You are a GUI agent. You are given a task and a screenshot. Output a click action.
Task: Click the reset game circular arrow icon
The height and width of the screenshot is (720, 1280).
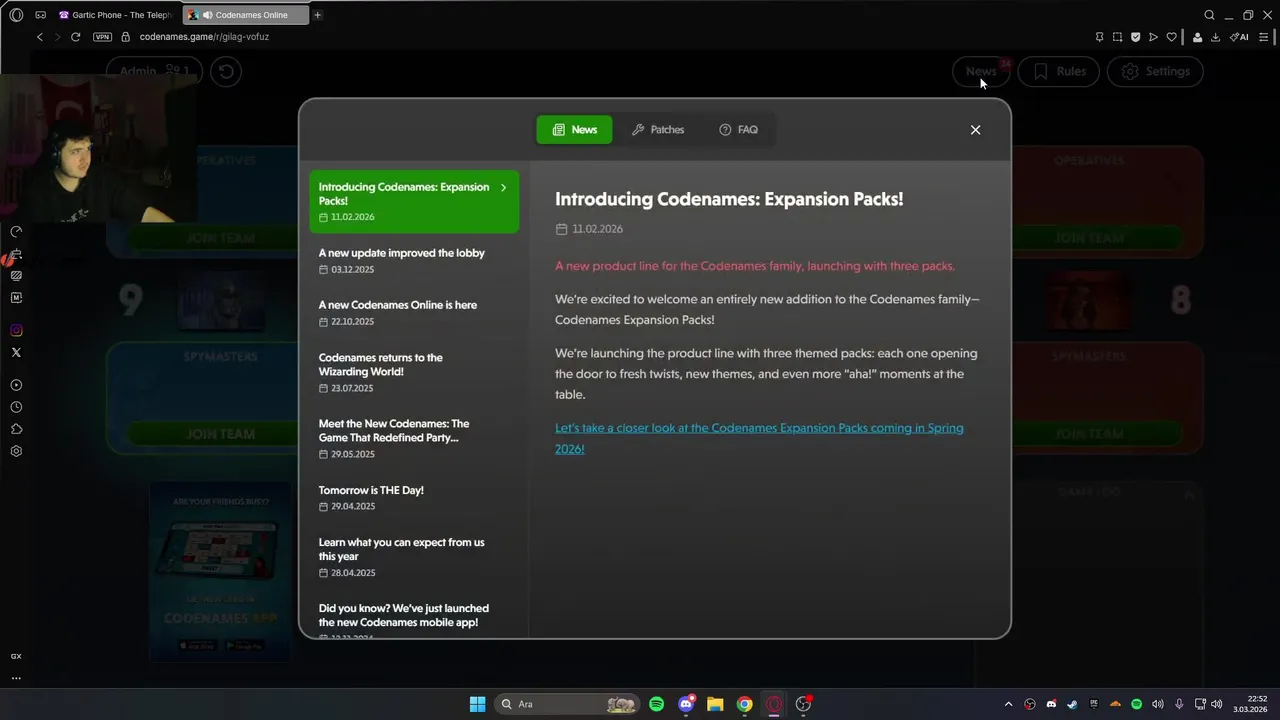(226, 71)
